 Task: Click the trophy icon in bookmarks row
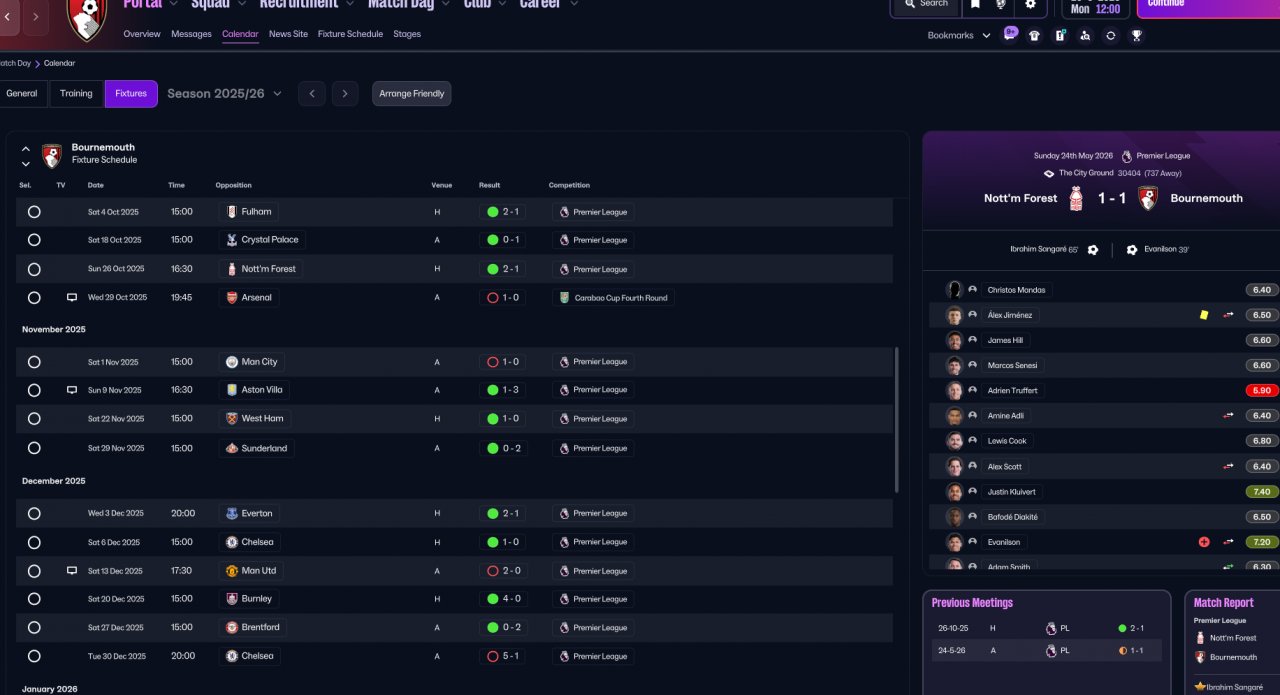tap(1136, 36)
